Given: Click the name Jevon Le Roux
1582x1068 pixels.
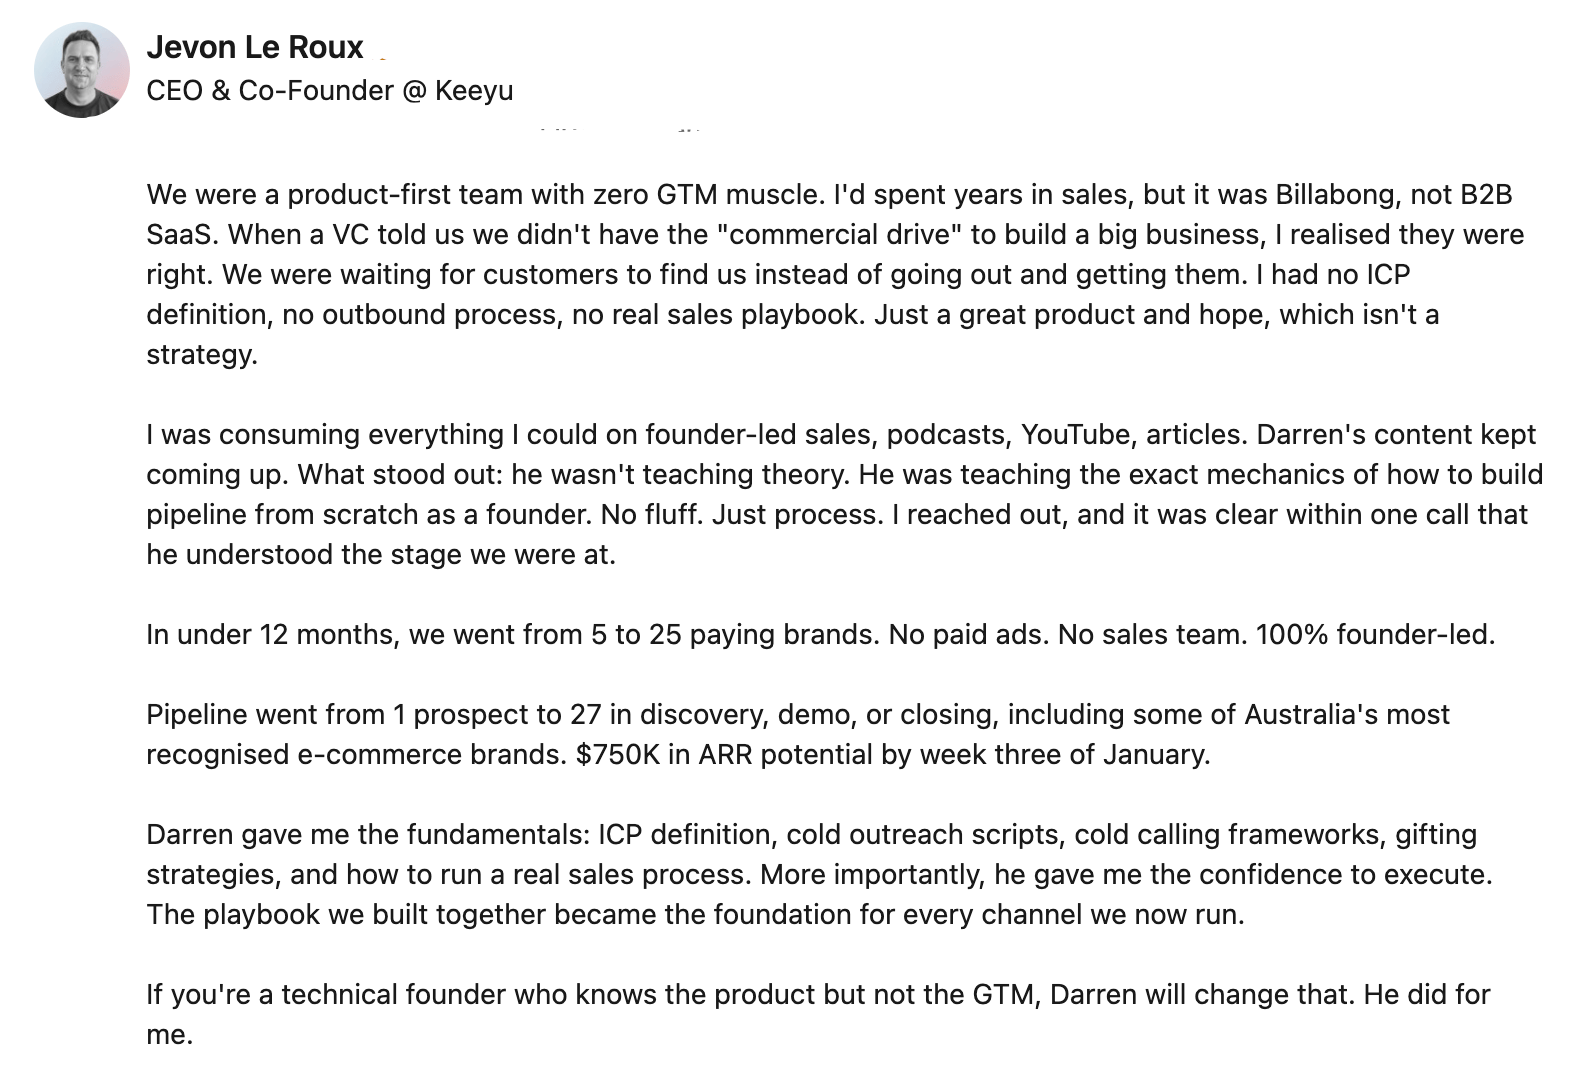Looking at the screenshot, I should 255,47.
